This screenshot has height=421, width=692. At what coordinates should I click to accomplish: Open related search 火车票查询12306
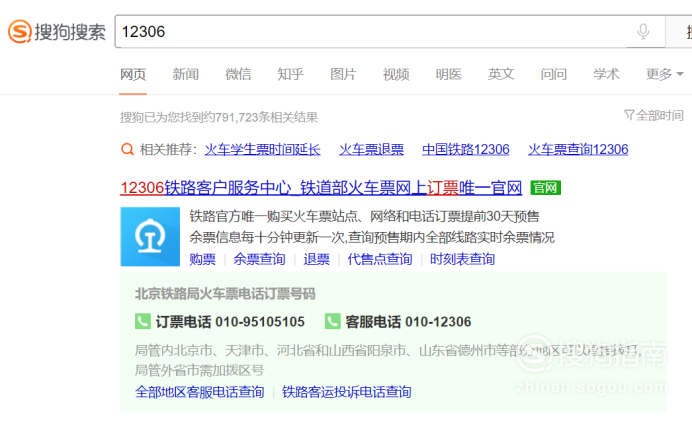578,150
